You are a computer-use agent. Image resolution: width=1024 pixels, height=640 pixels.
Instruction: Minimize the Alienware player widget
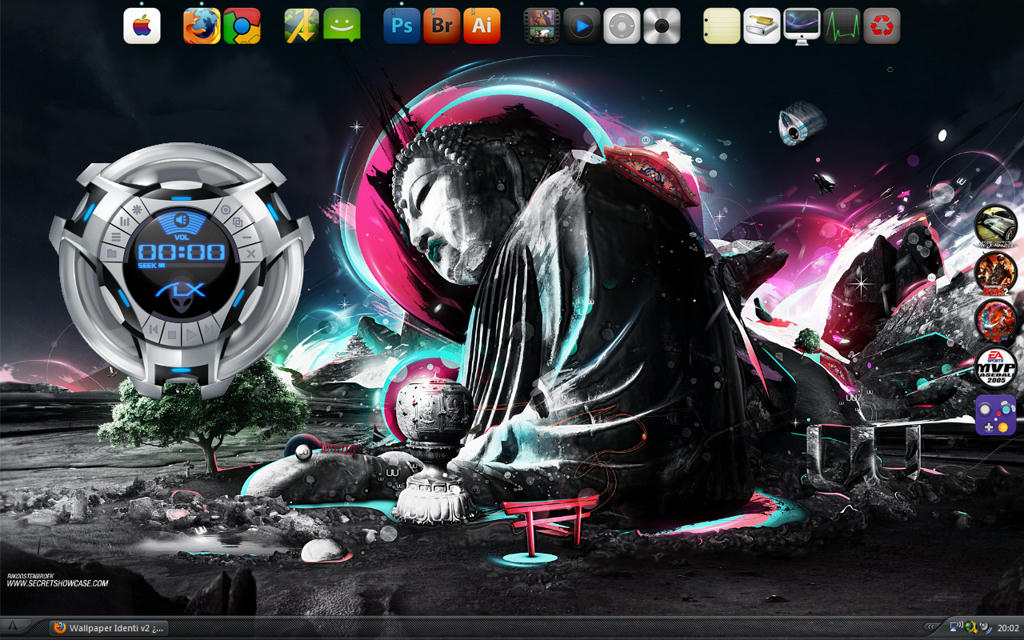[x=247, y=237]
